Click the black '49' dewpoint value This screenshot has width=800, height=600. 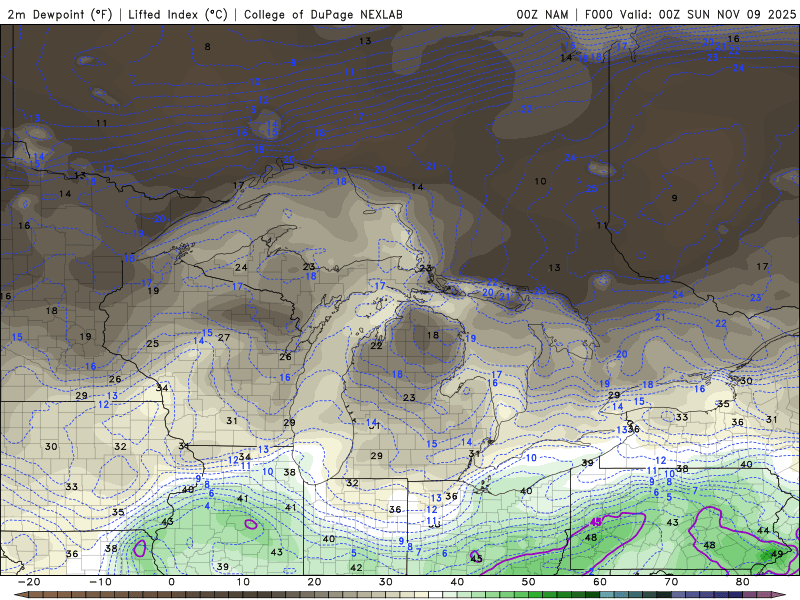click(777, 554)
